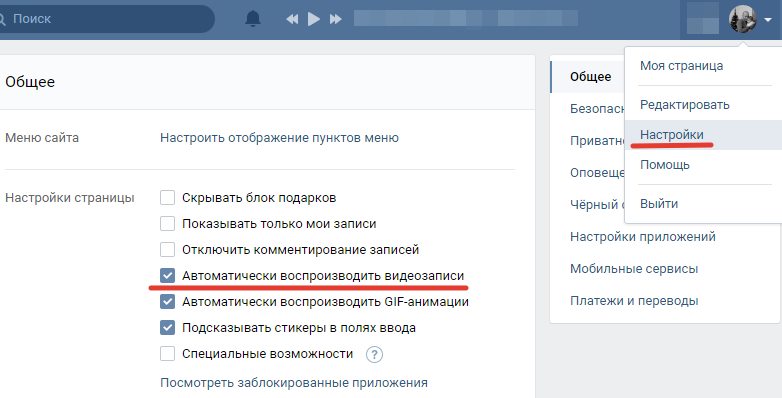Viewport: 782px width, 398px height.
Task: Enable Специальные возможности checkbox
Action: click(x=168, y=354)
